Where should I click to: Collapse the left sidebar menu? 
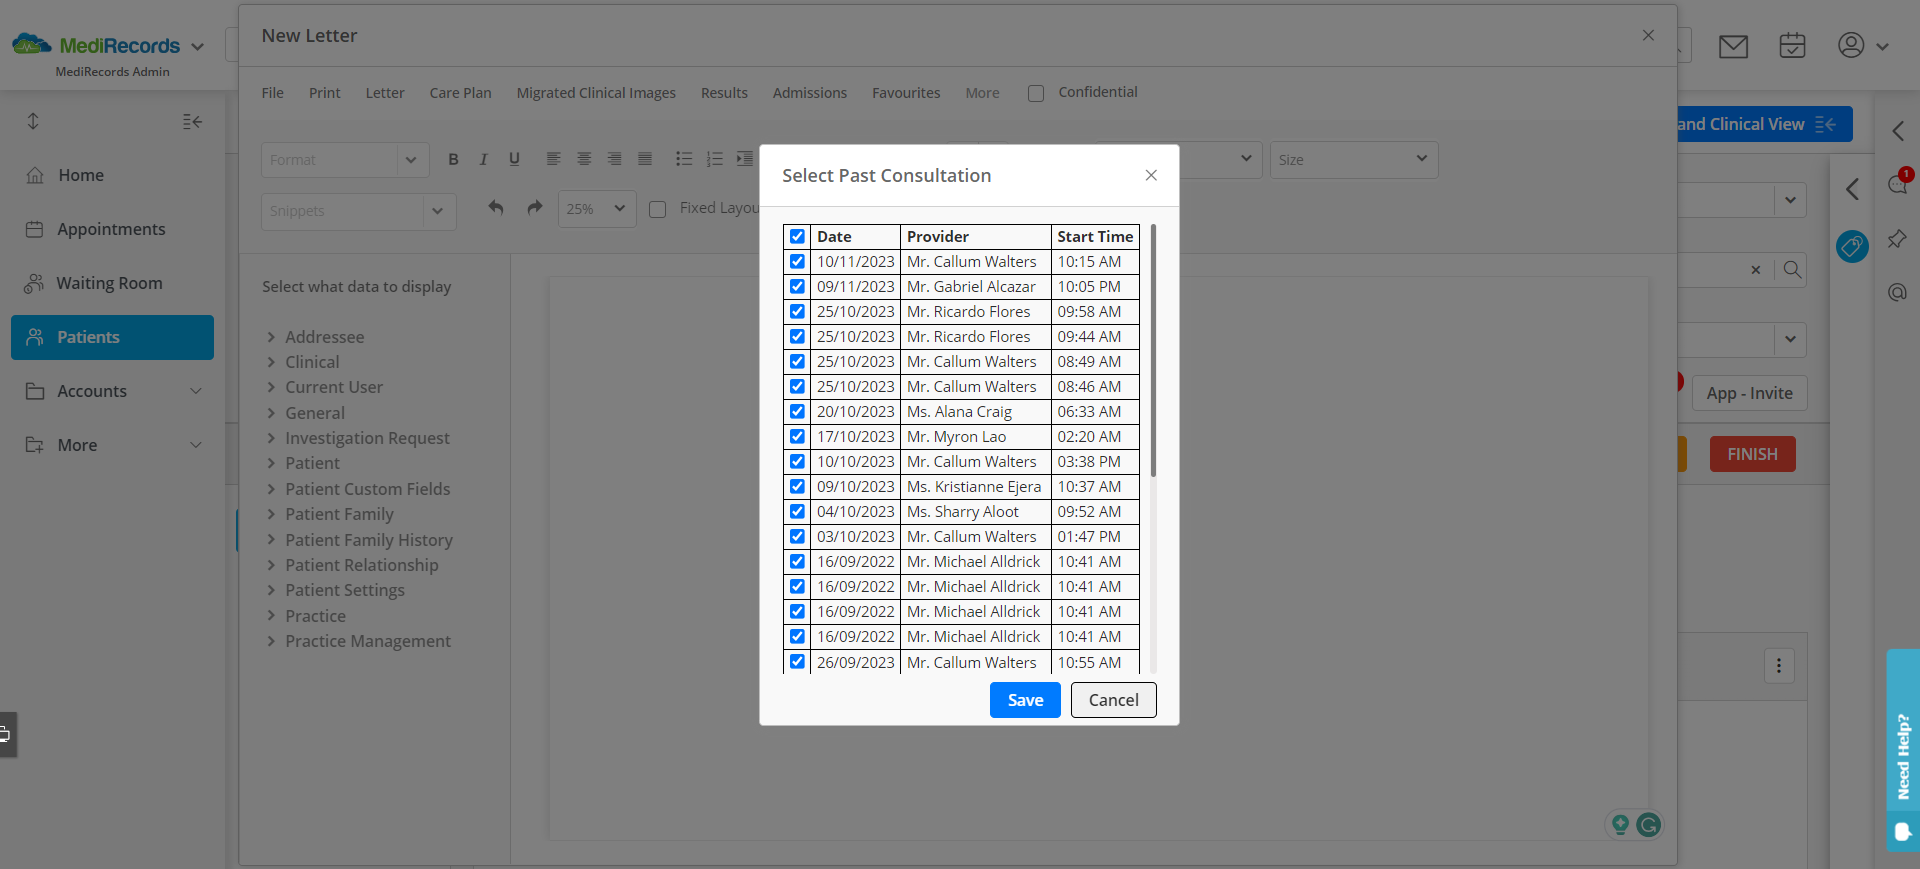(192, 122)
